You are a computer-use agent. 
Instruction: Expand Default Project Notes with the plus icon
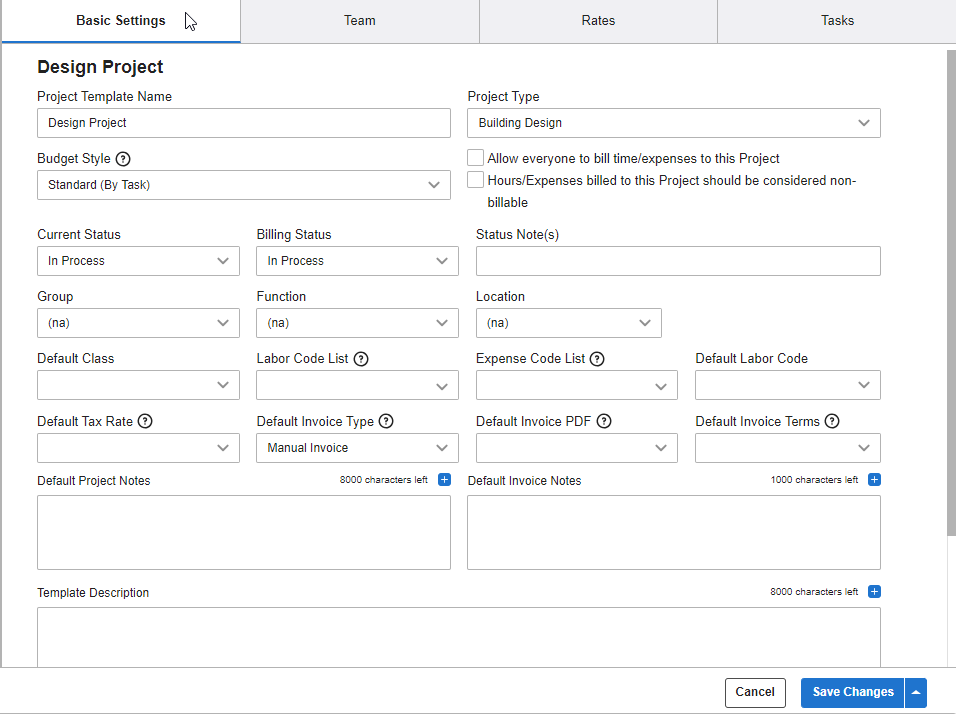click(444, 479)
